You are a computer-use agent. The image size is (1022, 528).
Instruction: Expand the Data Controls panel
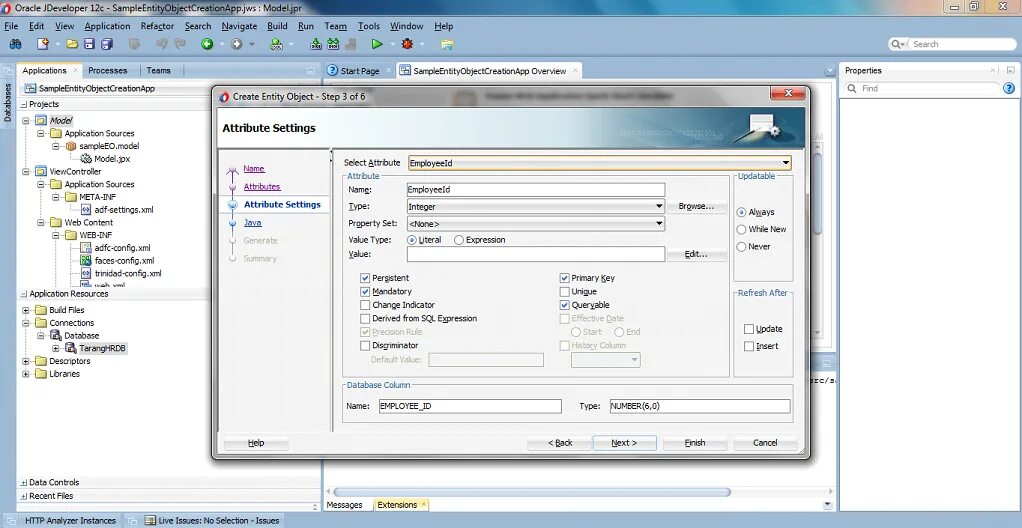24,483
